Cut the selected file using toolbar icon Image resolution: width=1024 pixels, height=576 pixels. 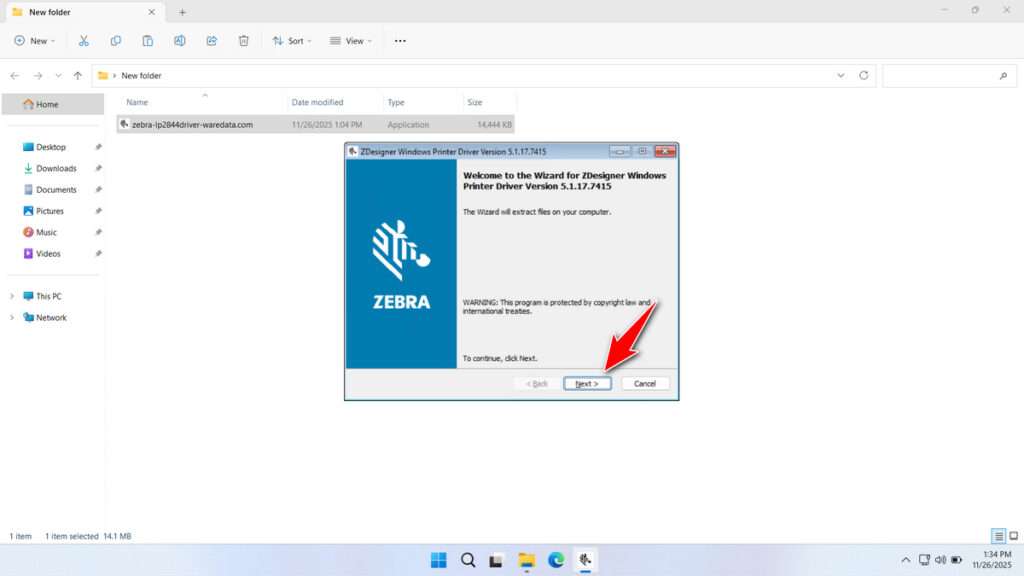84,40
